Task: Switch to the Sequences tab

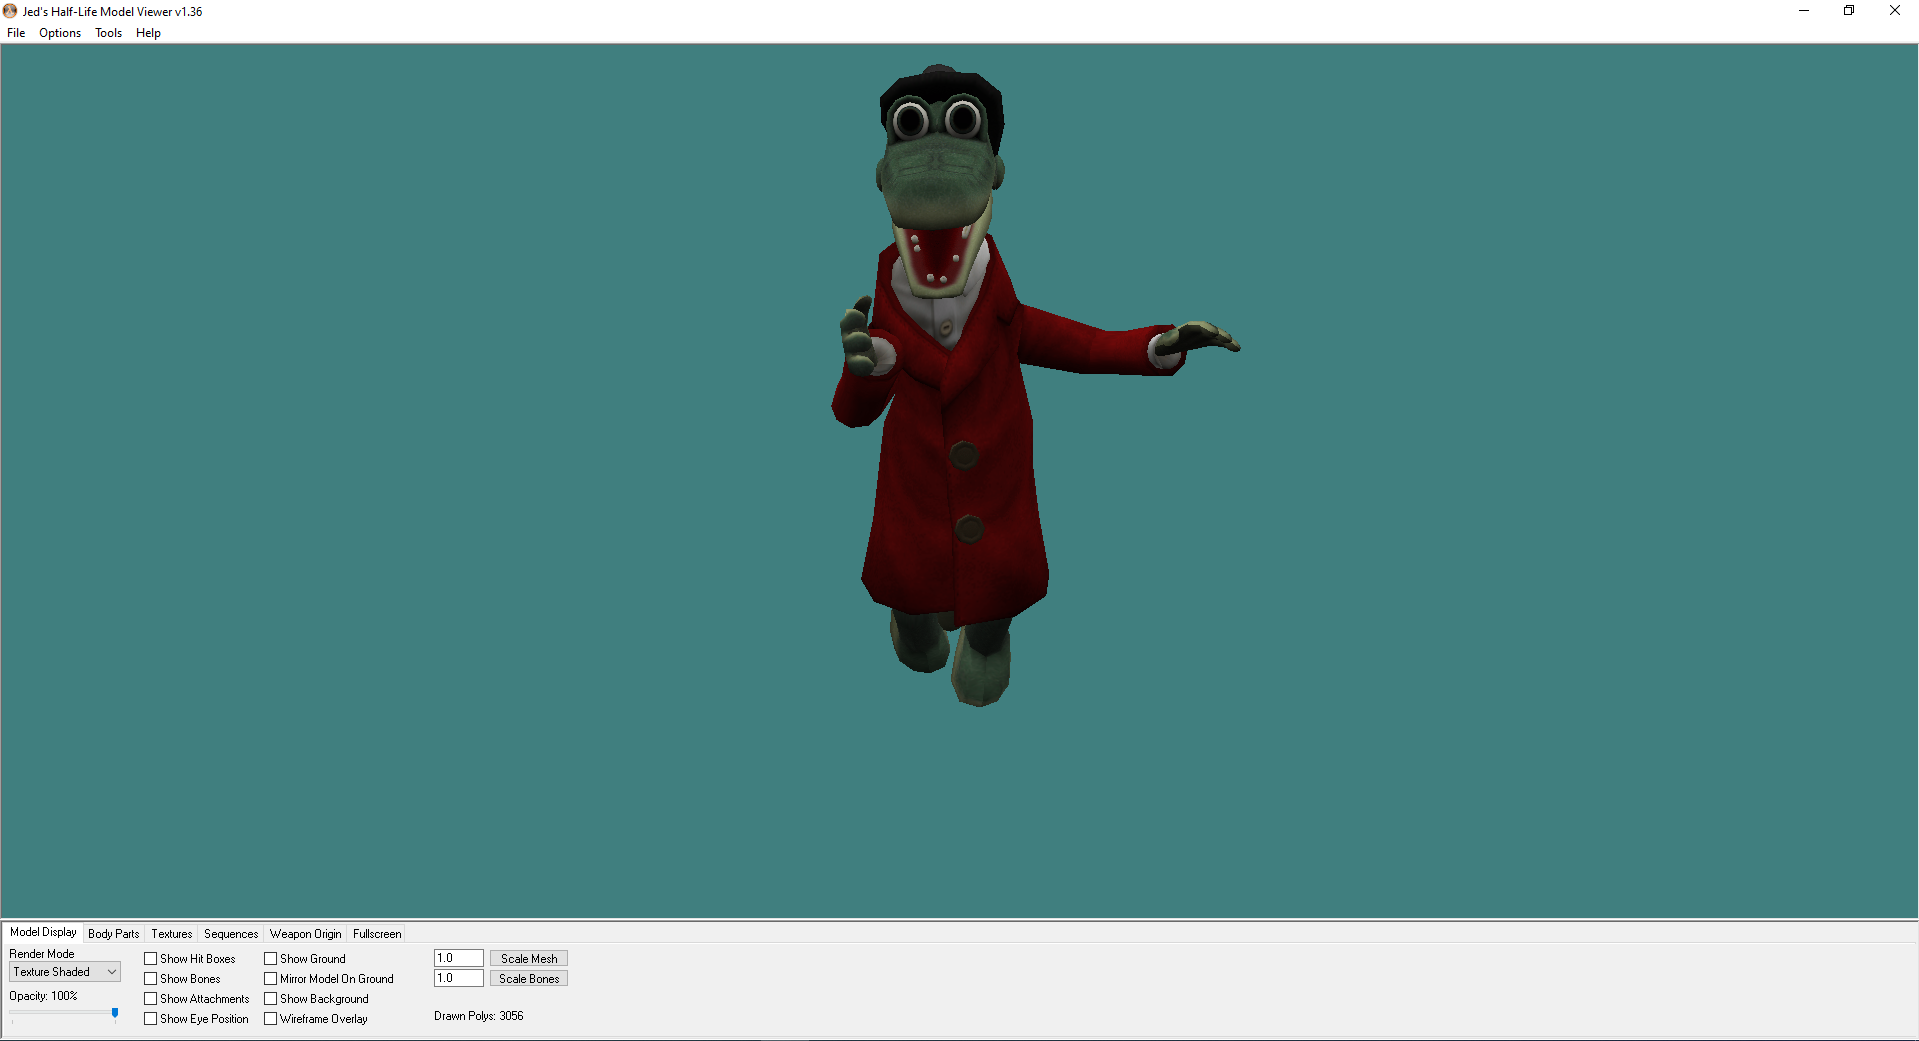Action: point(231,934)
